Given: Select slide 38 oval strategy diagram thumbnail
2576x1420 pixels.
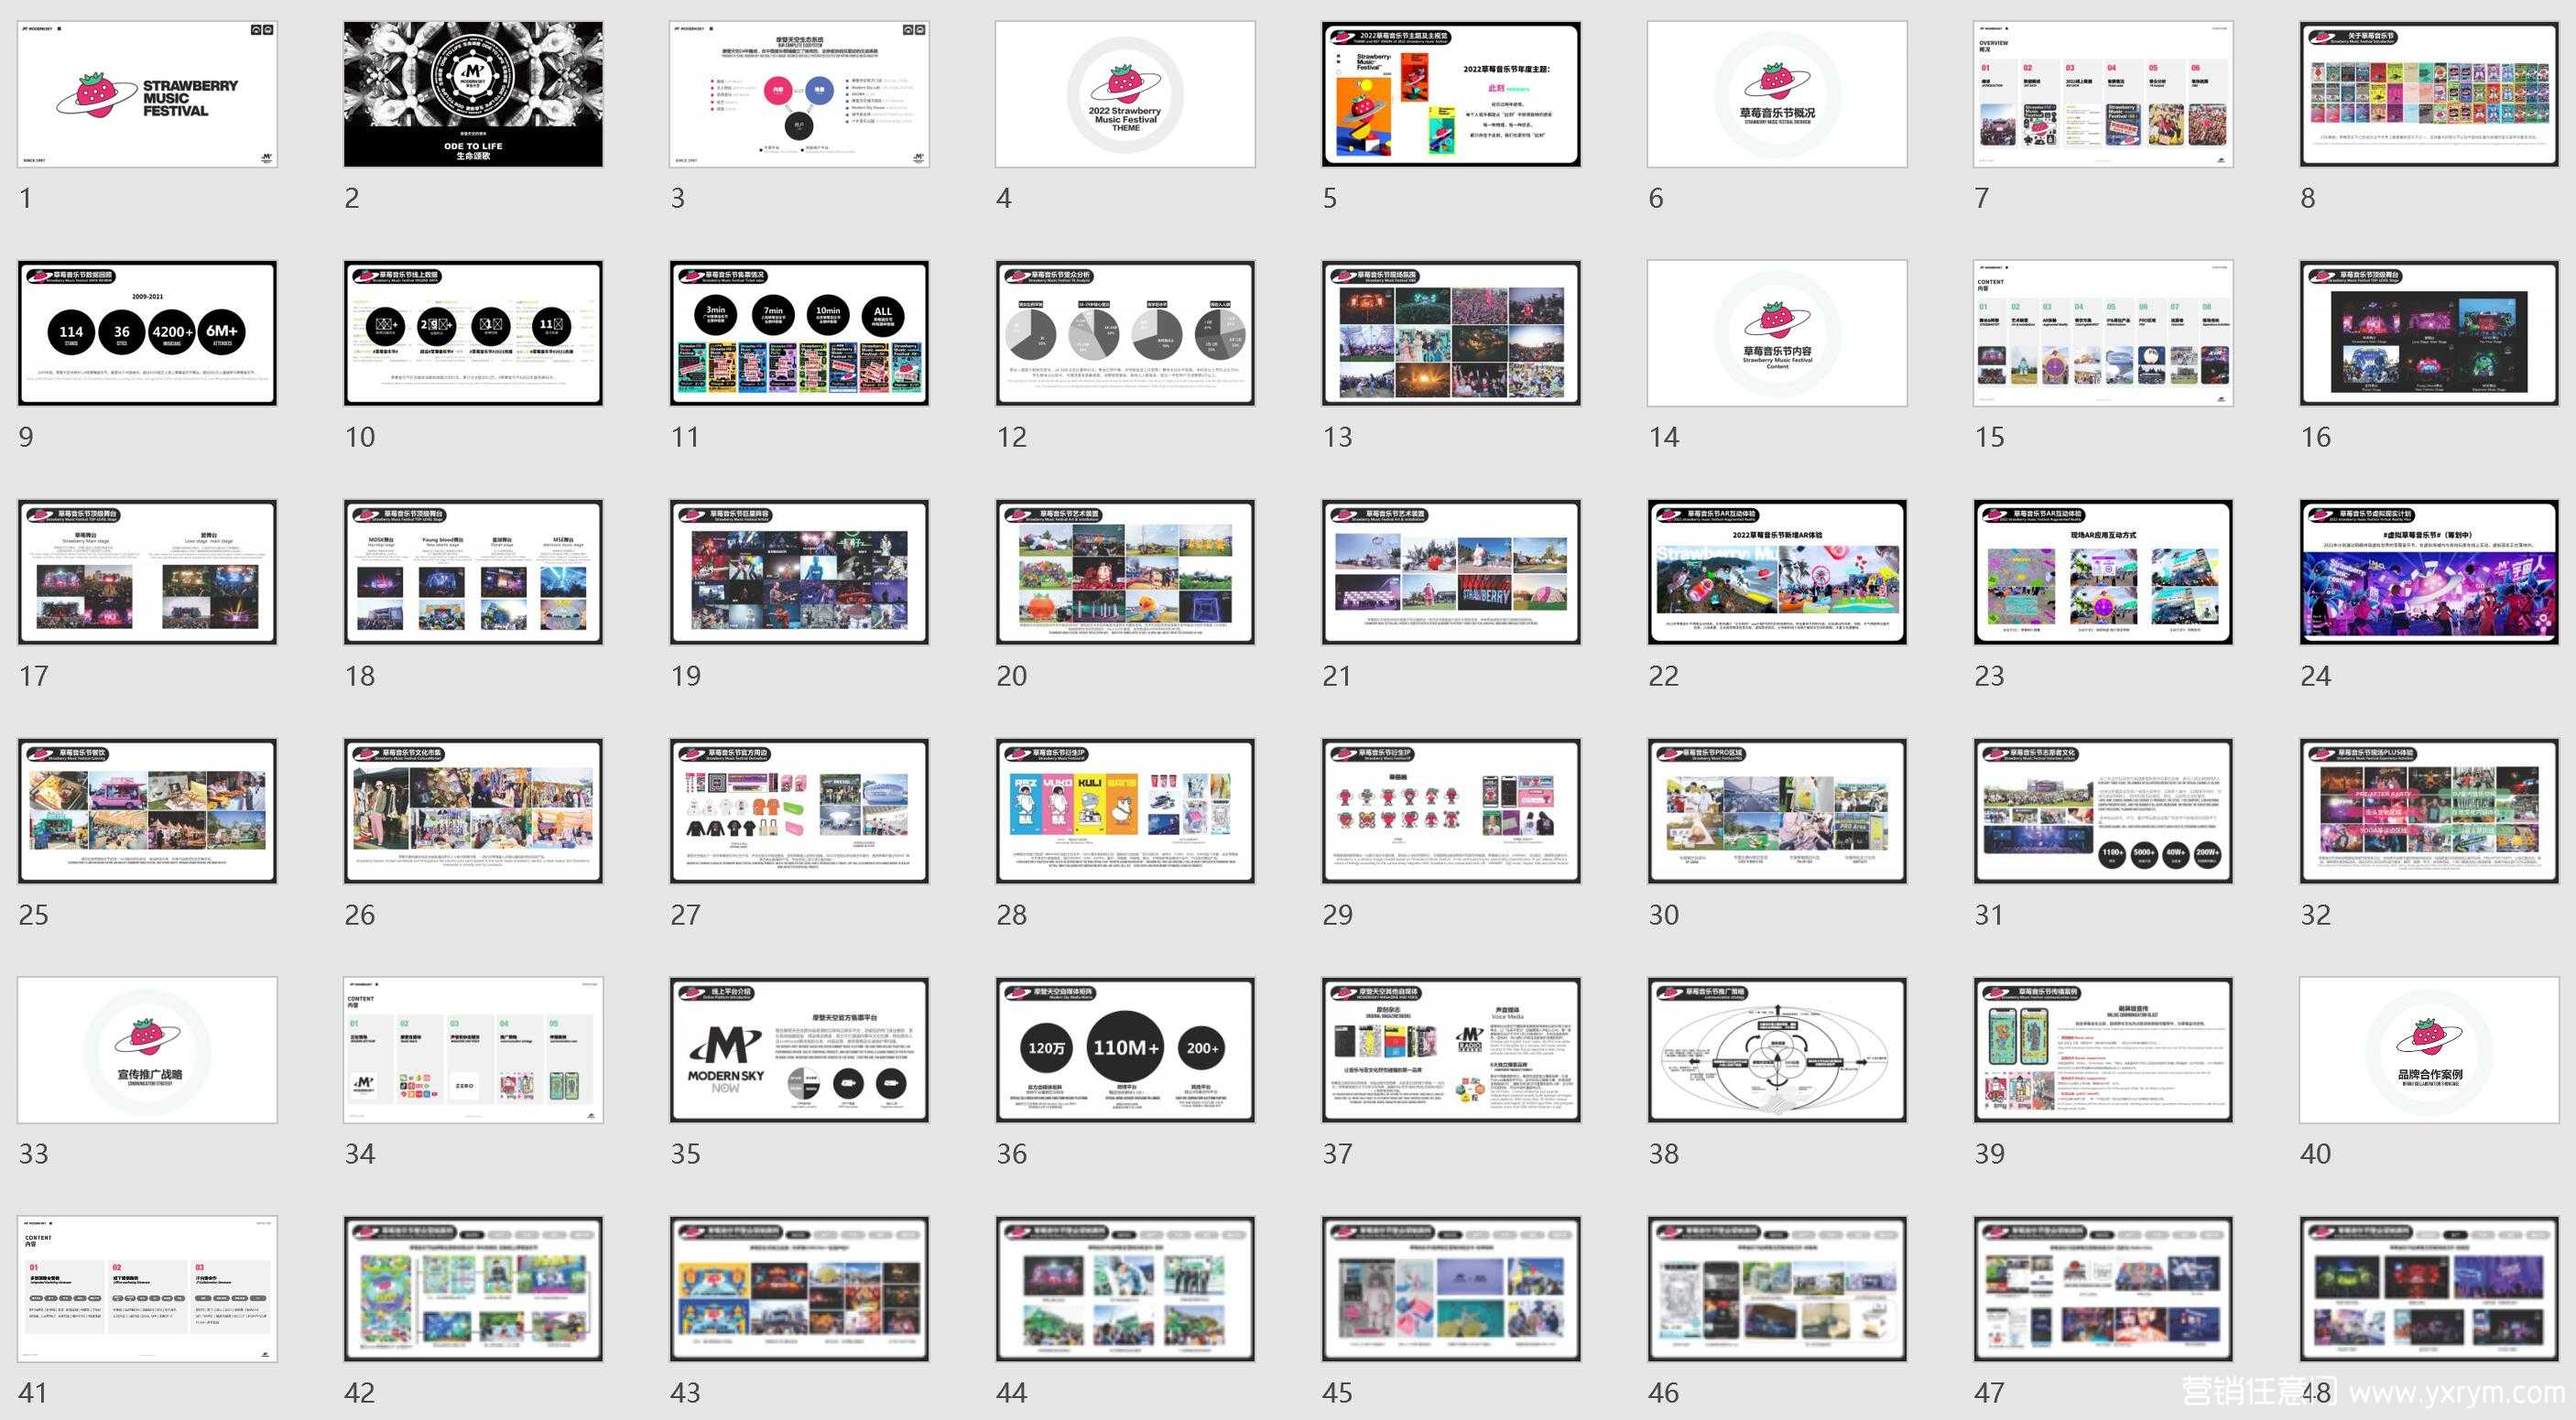Looking at the screenshot, I should click(x=1777, y=1050).
